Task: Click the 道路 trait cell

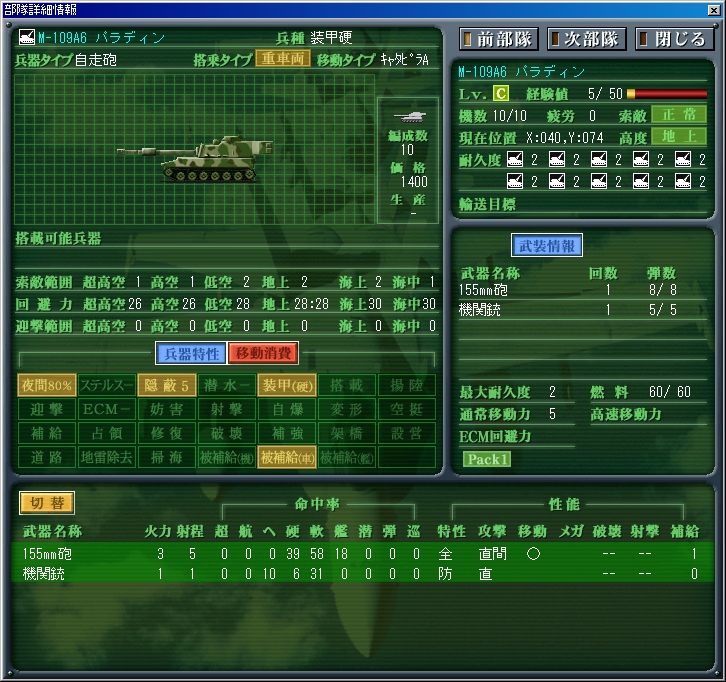Action: point(47,457)
